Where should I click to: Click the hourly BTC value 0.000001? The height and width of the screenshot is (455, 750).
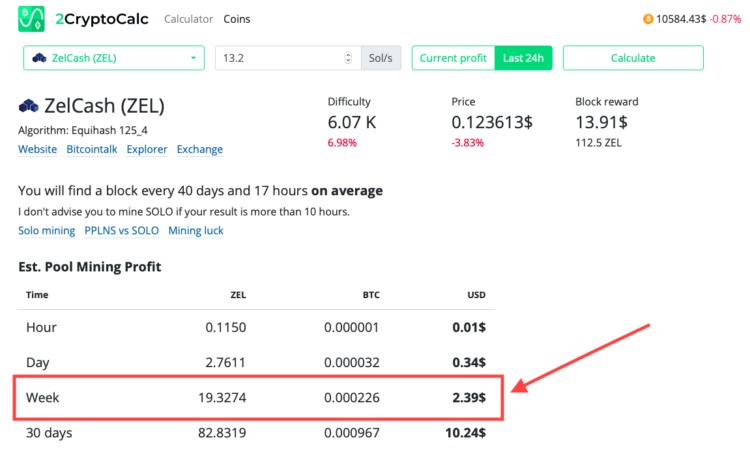click(x=352, y=327)
